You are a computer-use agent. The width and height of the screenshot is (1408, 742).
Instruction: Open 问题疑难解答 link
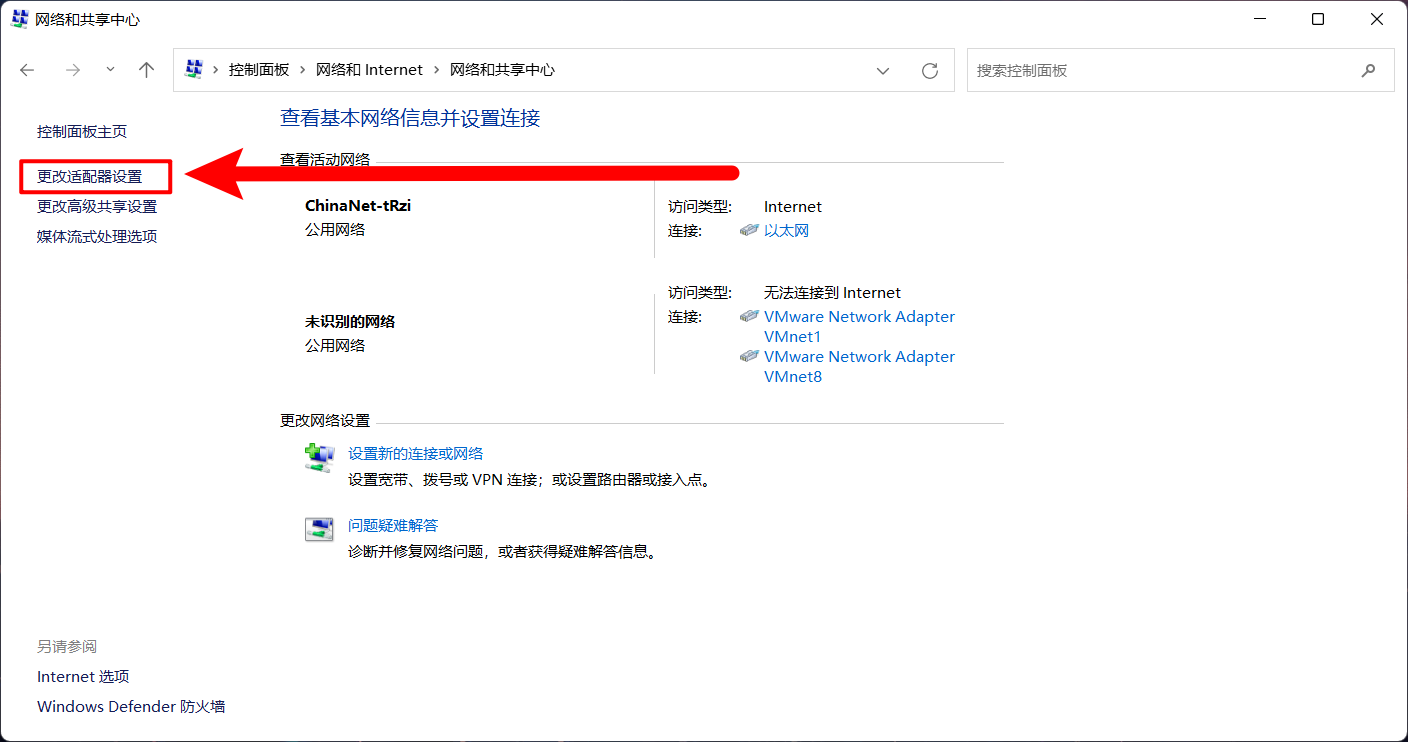[x=393, y=525]
